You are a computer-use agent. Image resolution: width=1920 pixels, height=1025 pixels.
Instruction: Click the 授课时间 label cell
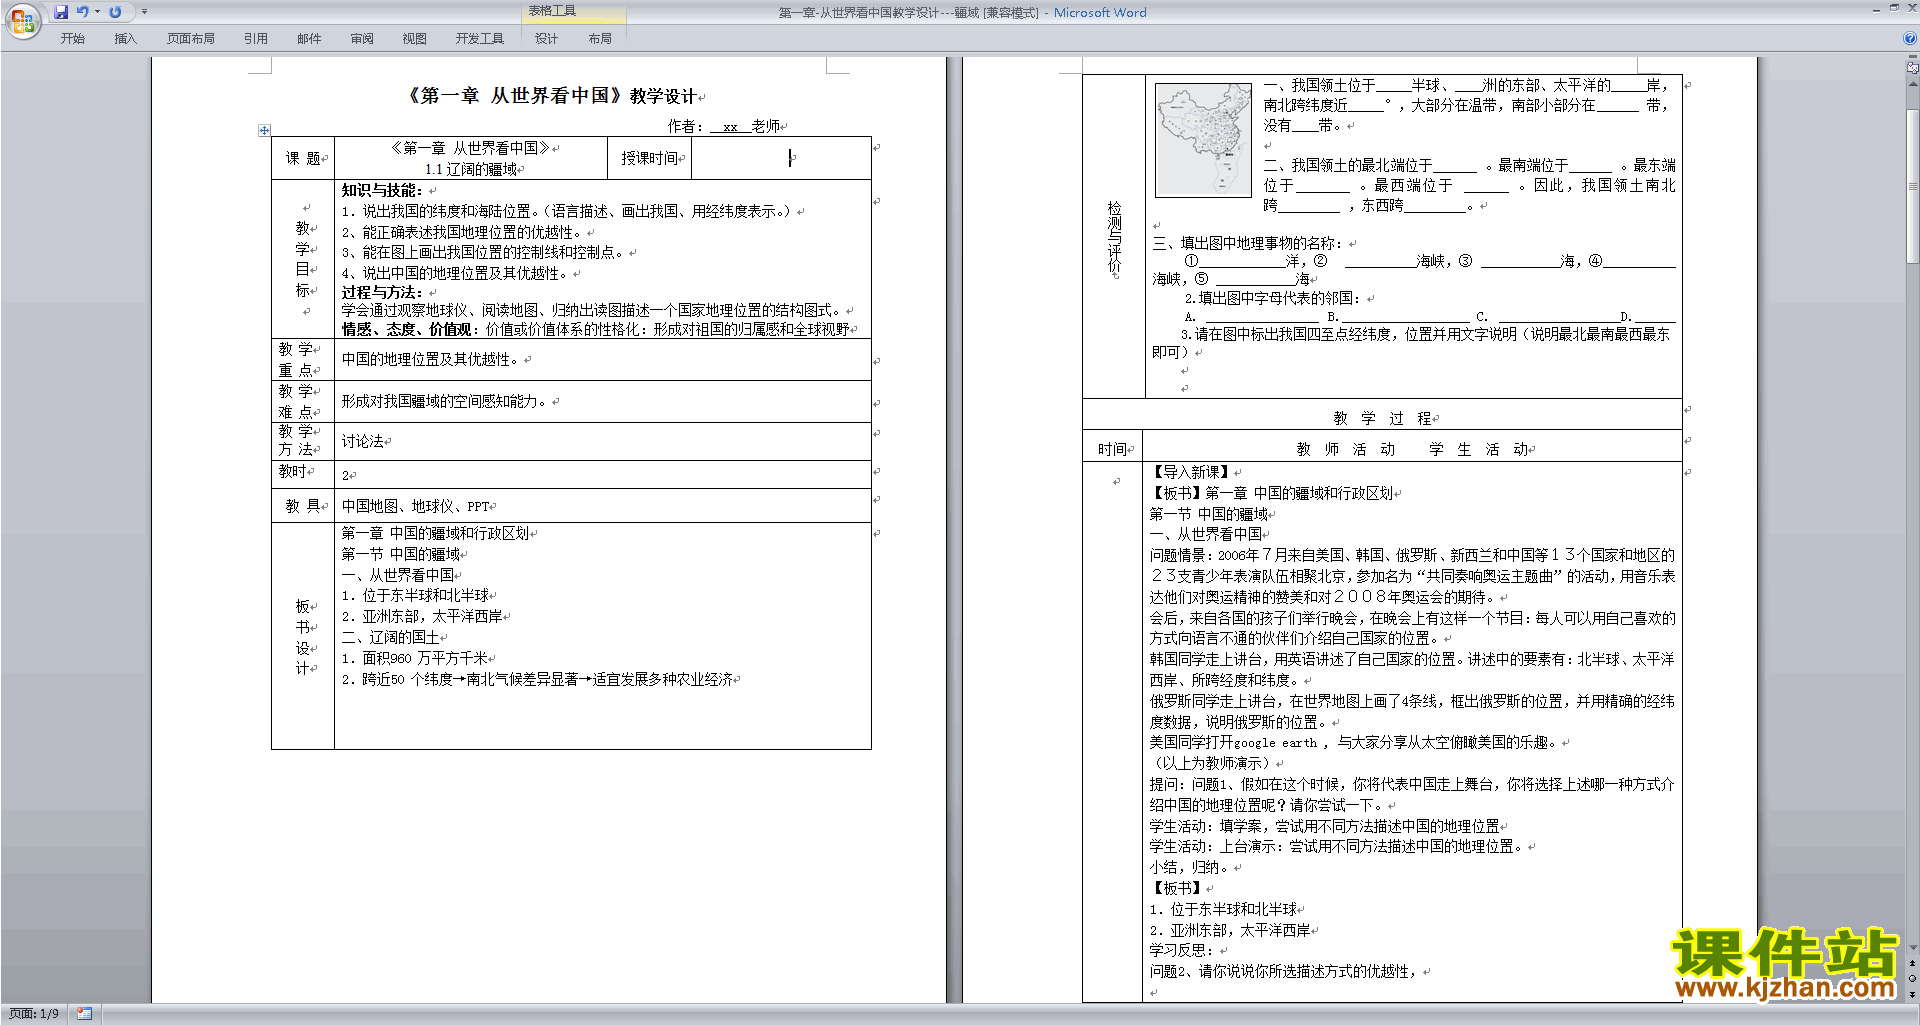649,158
